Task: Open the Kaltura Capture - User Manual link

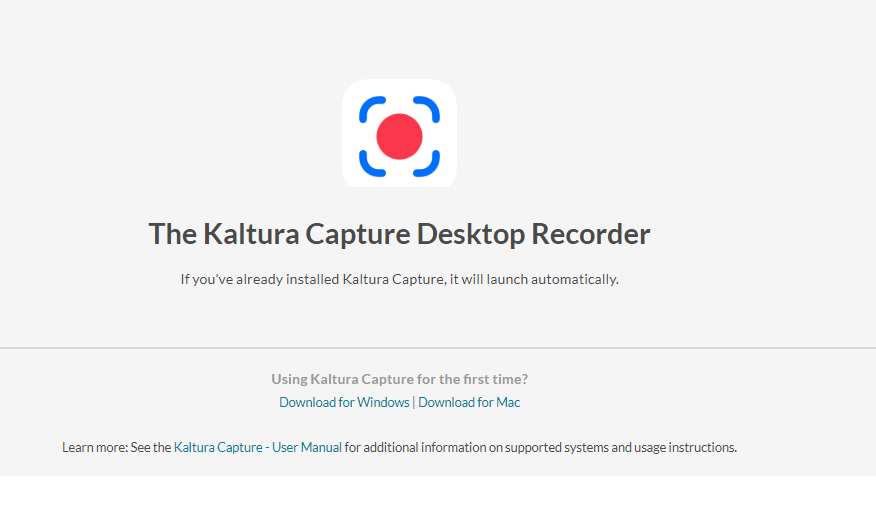Action: (258, 448)
